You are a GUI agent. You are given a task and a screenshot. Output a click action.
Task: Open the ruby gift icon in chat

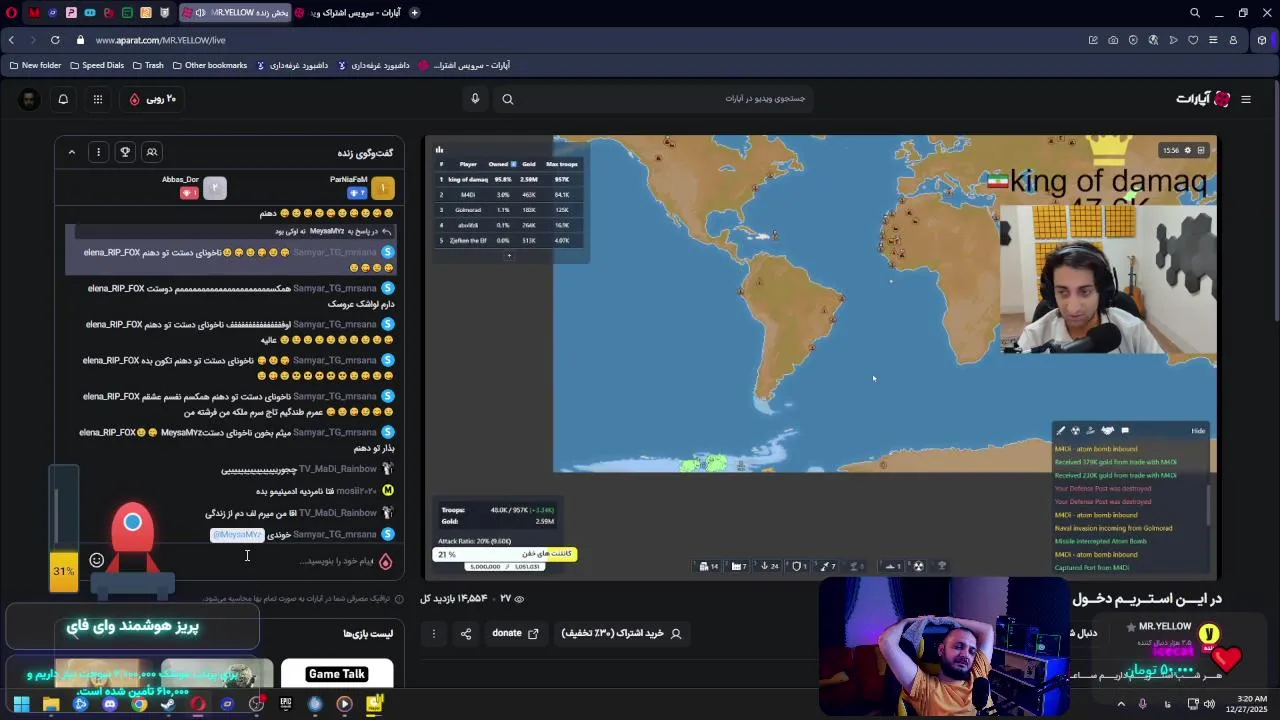tap(385, 561)
